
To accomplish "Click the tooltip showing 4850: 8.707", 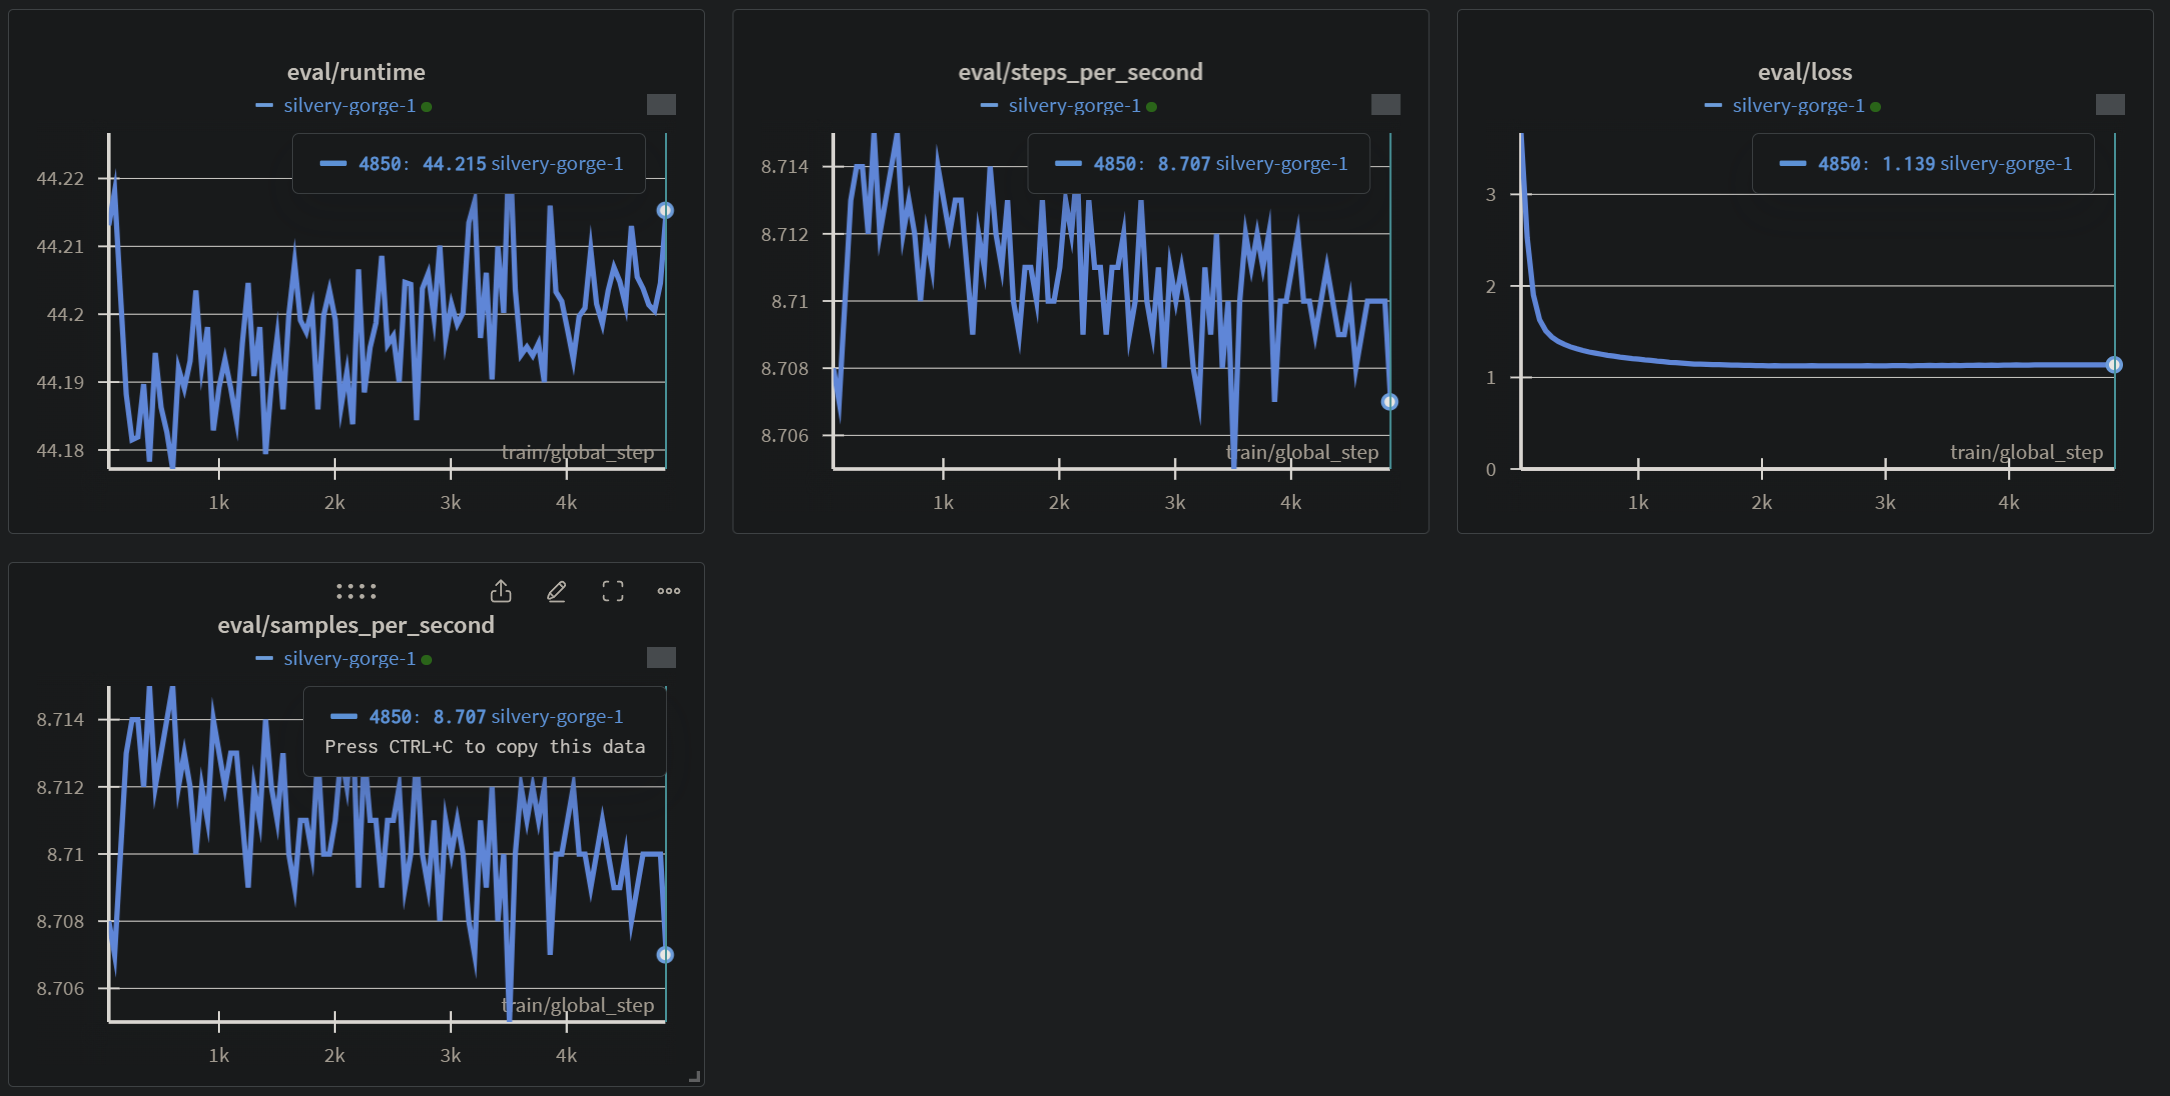I will point(1198,163).
